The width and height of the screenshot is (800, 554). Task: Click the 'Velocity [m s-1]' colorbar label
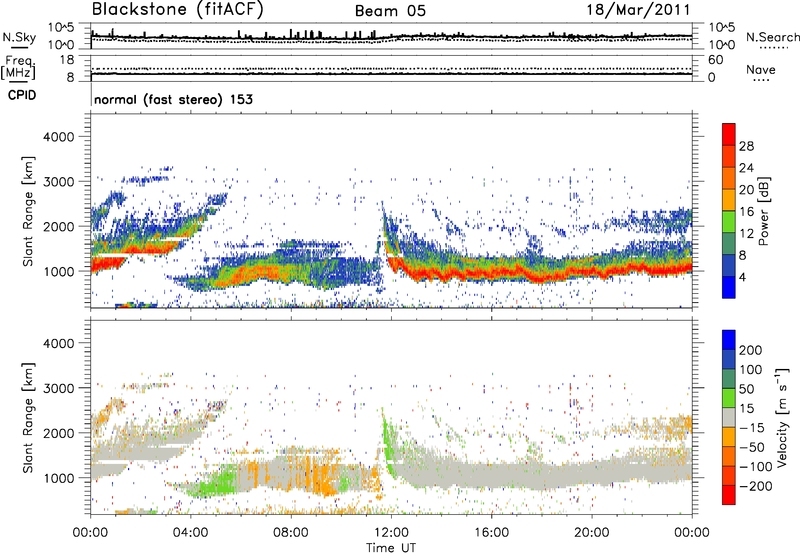781,417
